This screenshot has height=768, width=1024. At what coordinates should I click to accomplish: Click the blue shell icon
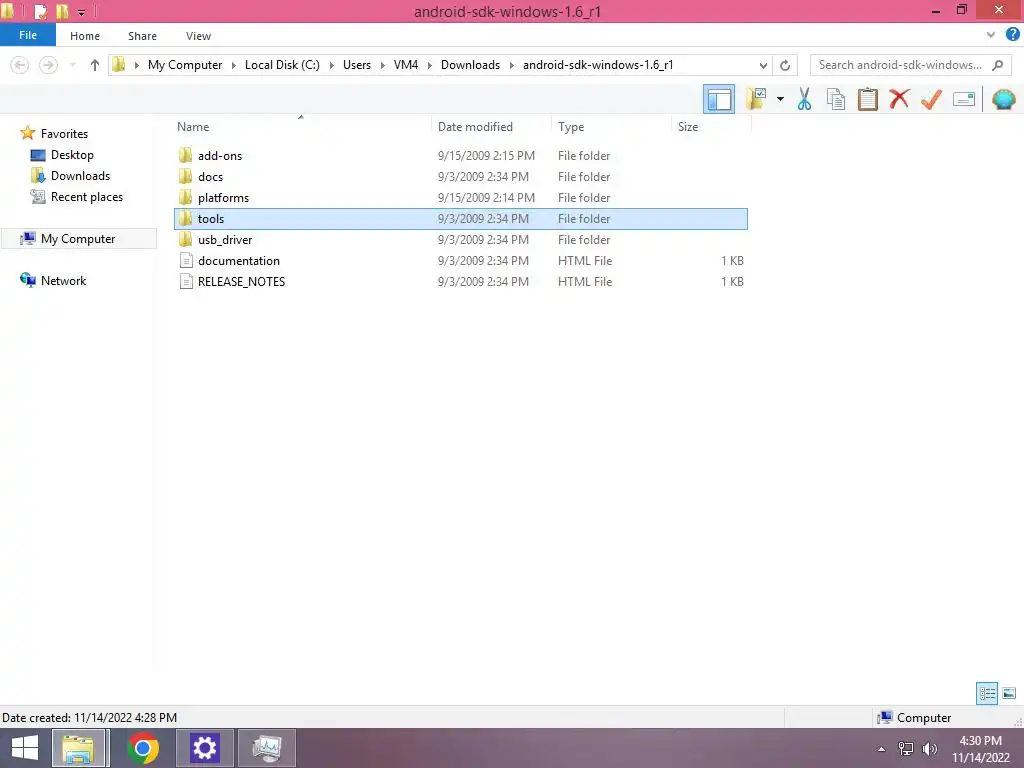(x=1003, y=99)
